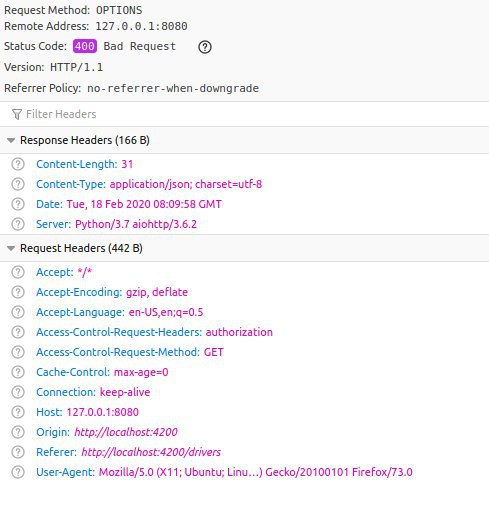Open help for Origin header

[18, 432]
